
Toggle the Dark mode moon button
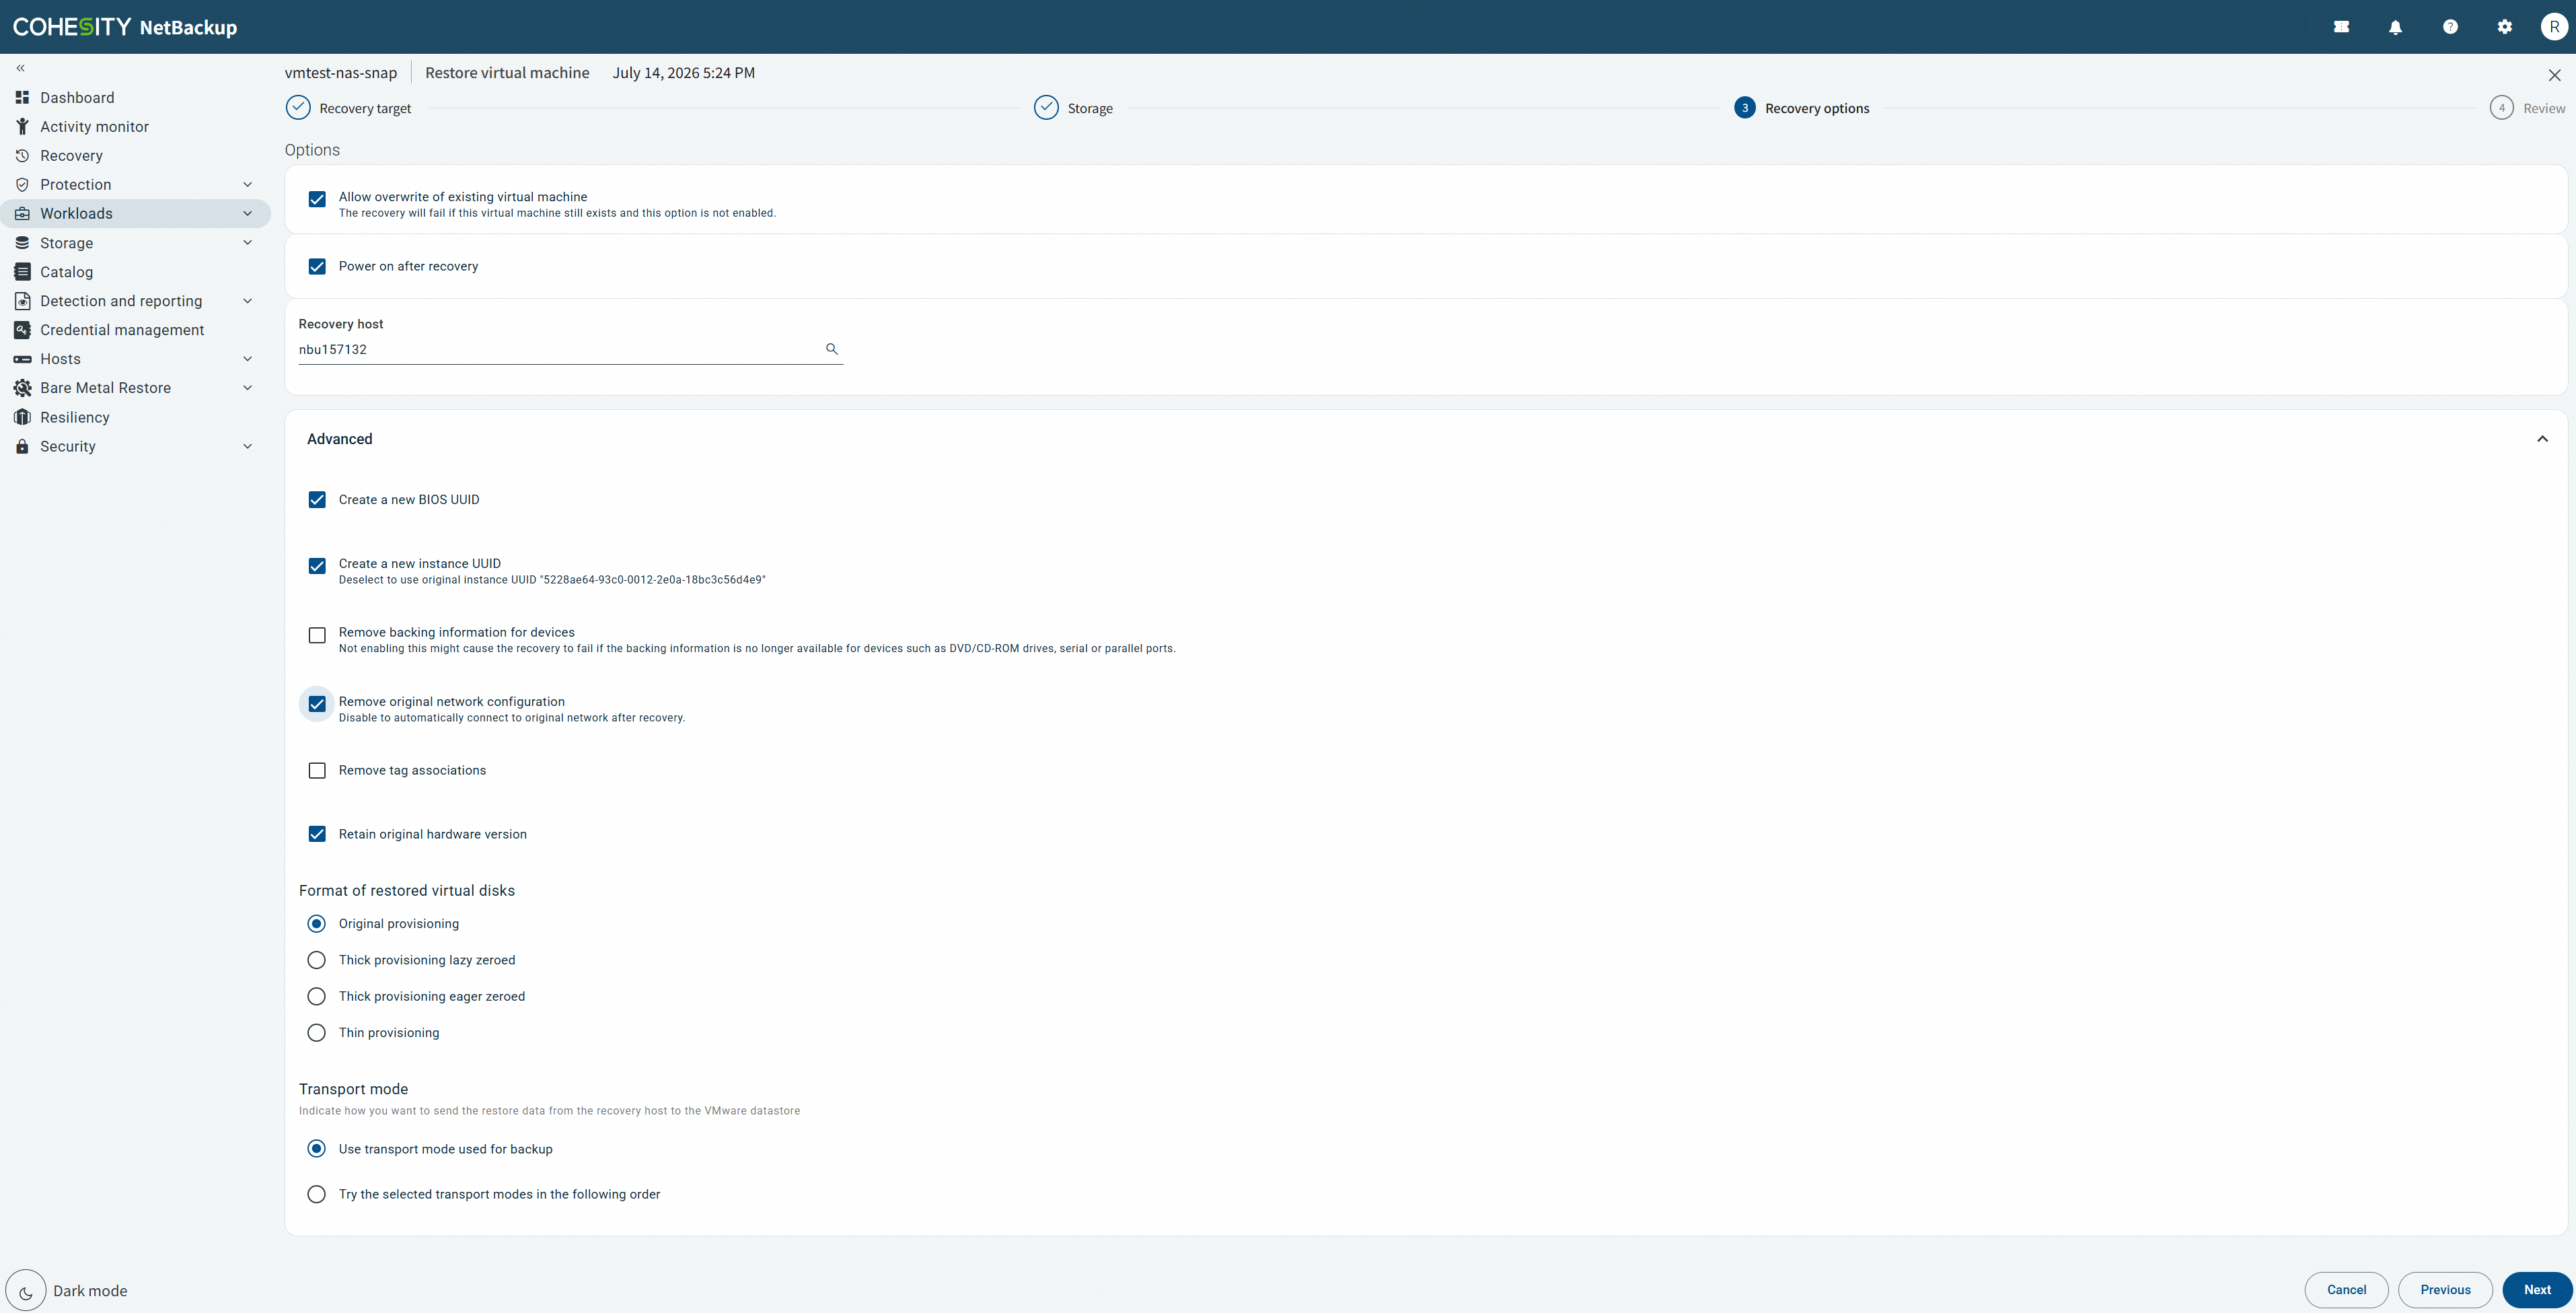click(x=26, y=1290)
